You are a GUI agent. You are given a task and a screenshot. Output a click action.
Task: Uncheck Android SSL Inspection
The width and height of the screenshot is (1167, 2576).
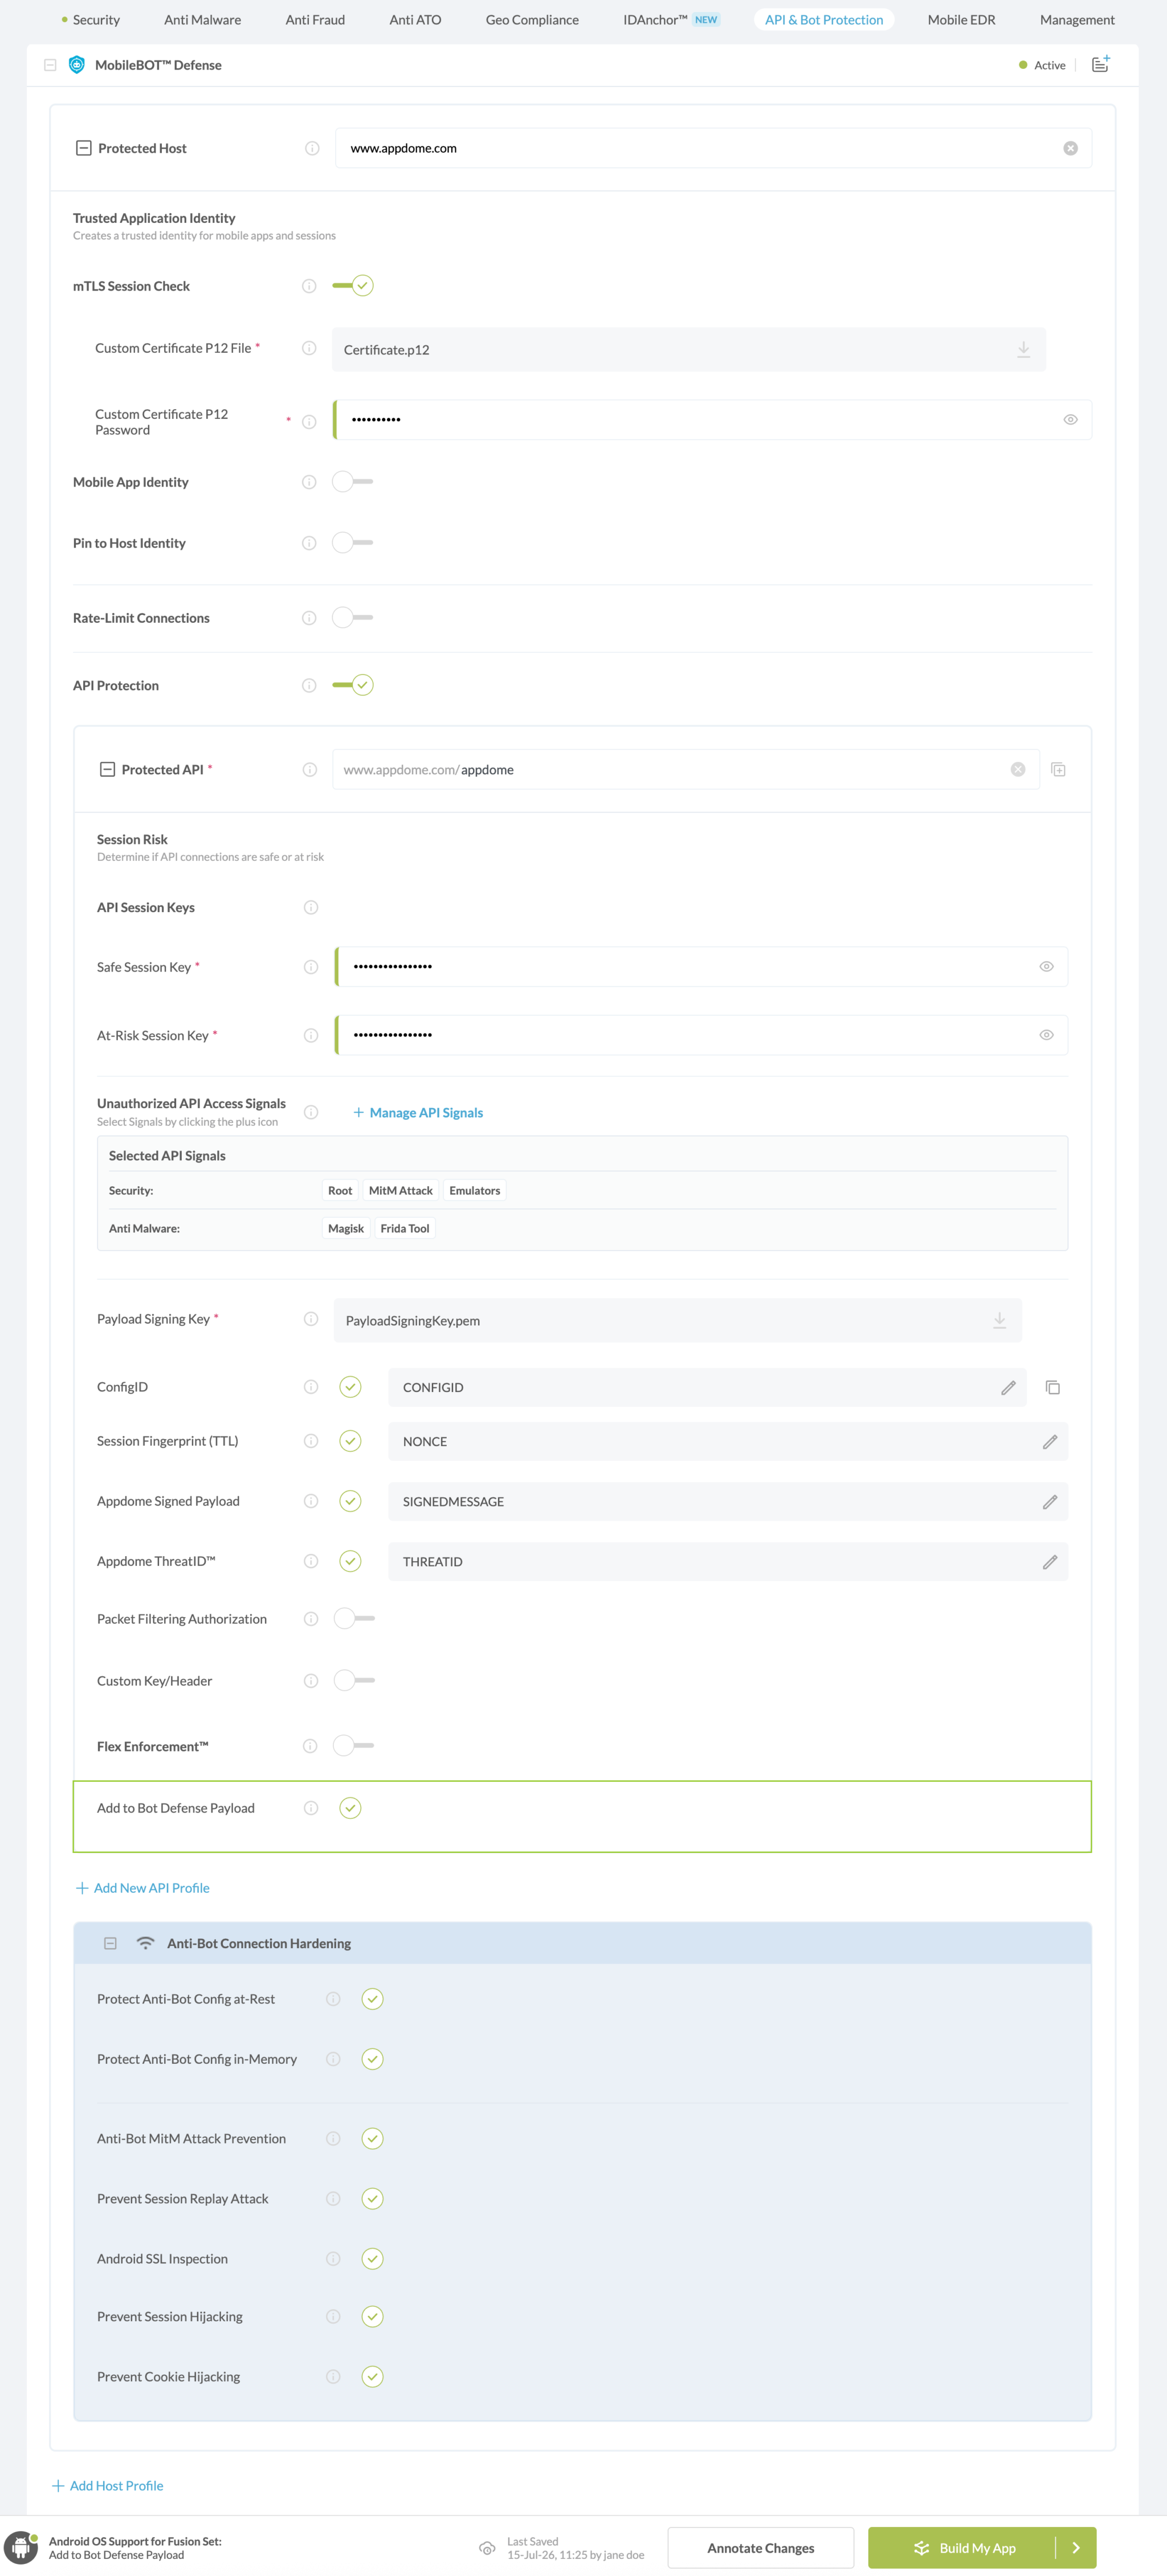pyautogui.click(x=372, y=2258)
